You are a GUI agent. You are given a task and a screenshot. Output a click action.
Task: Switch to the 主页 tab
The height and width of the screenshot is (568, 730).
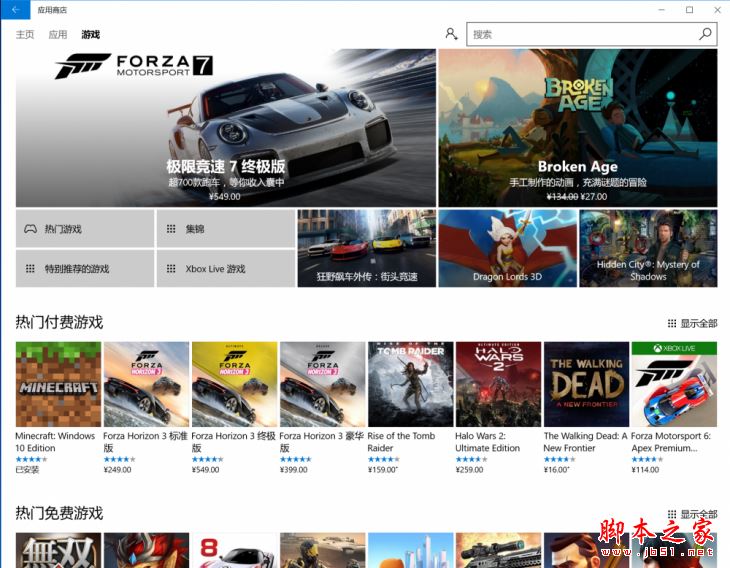[25, 34]
